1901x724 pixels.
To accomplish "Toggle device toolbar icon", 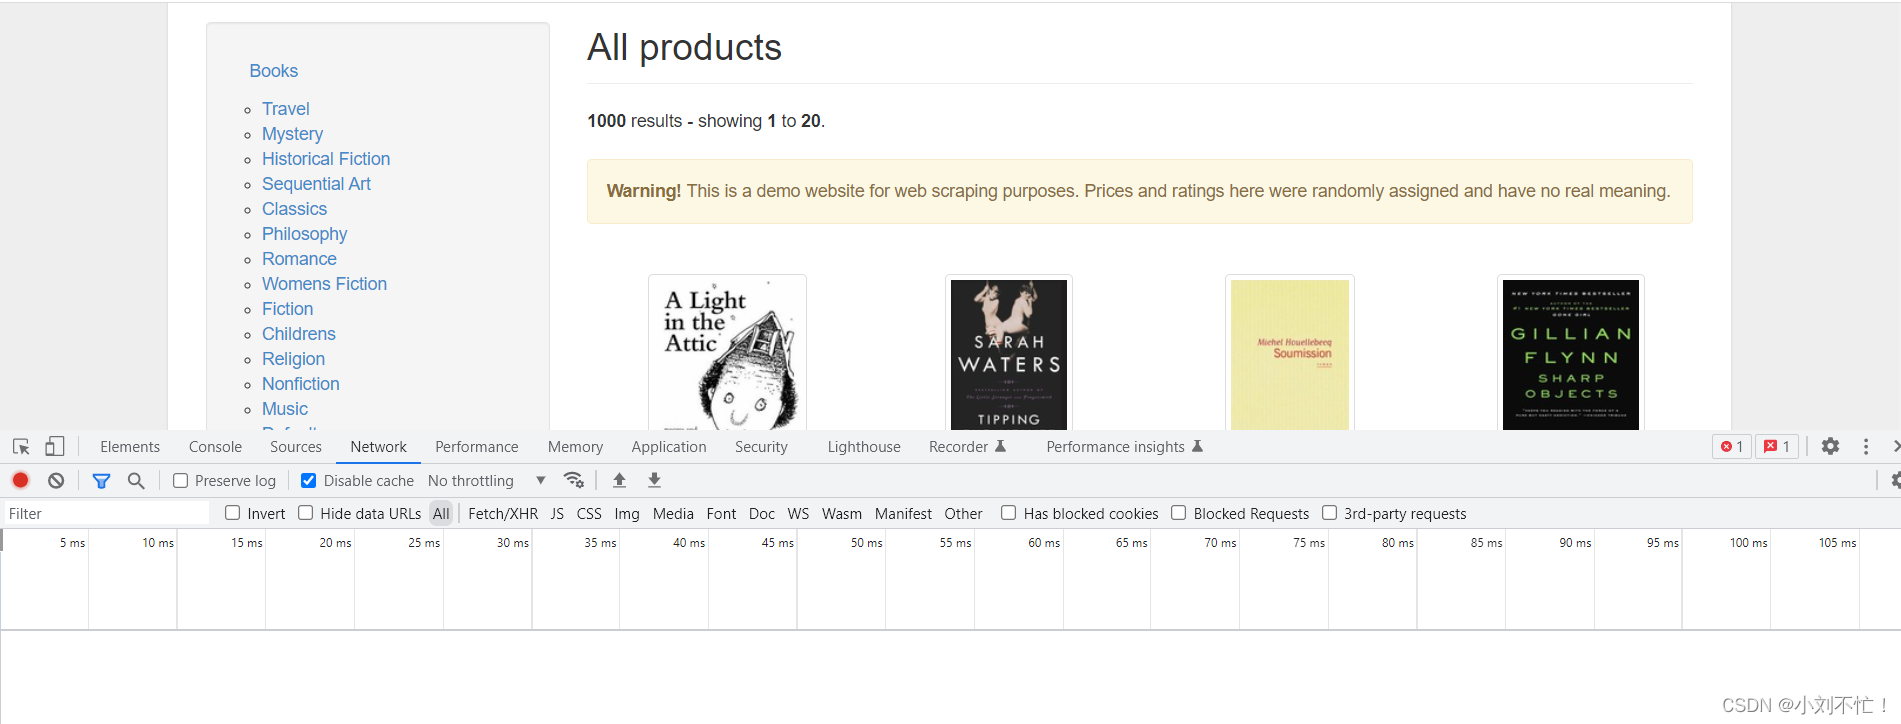I will tap(55, 447).
